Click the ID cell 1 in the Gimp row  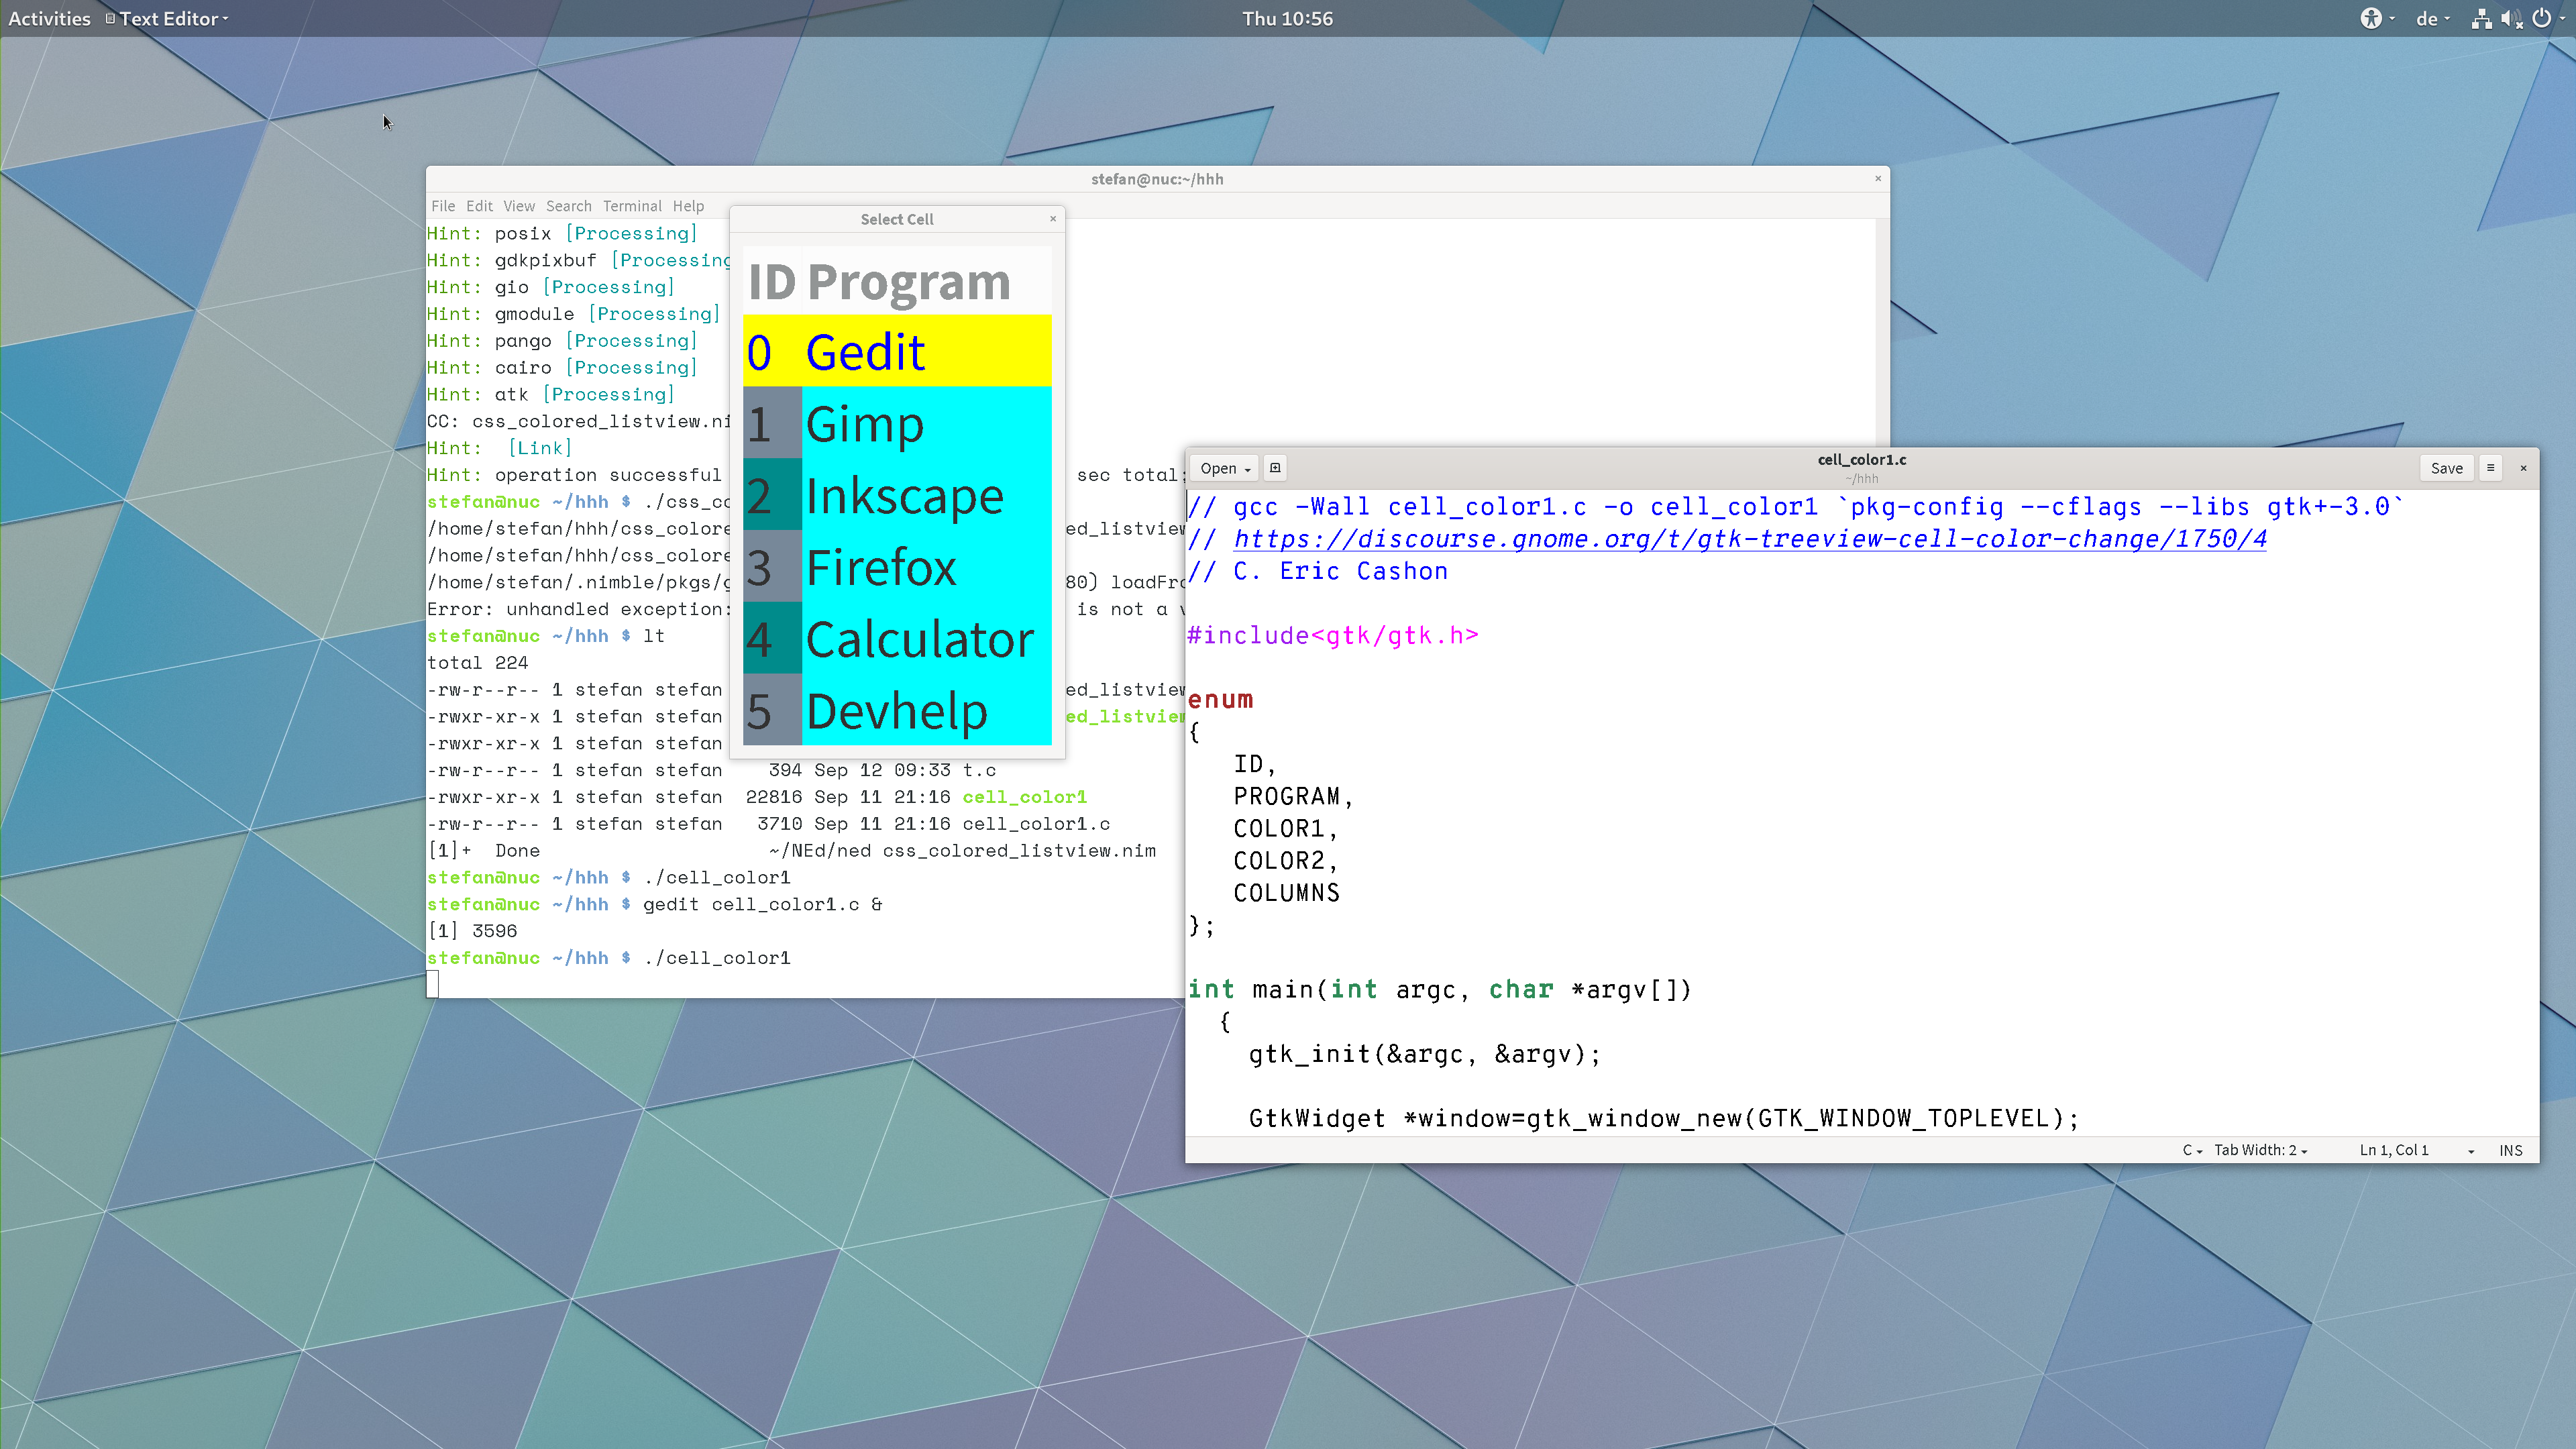772,424
